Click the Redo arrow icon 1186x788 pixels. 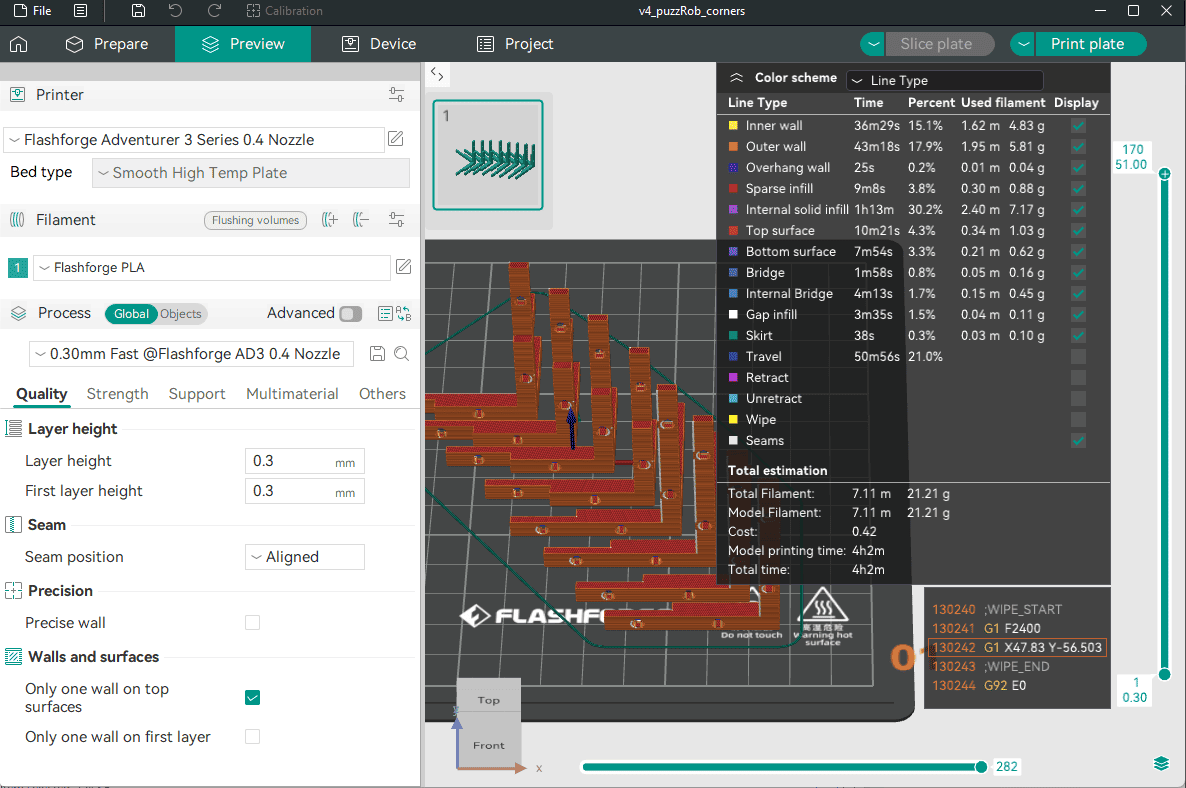(x=214, y=11)
